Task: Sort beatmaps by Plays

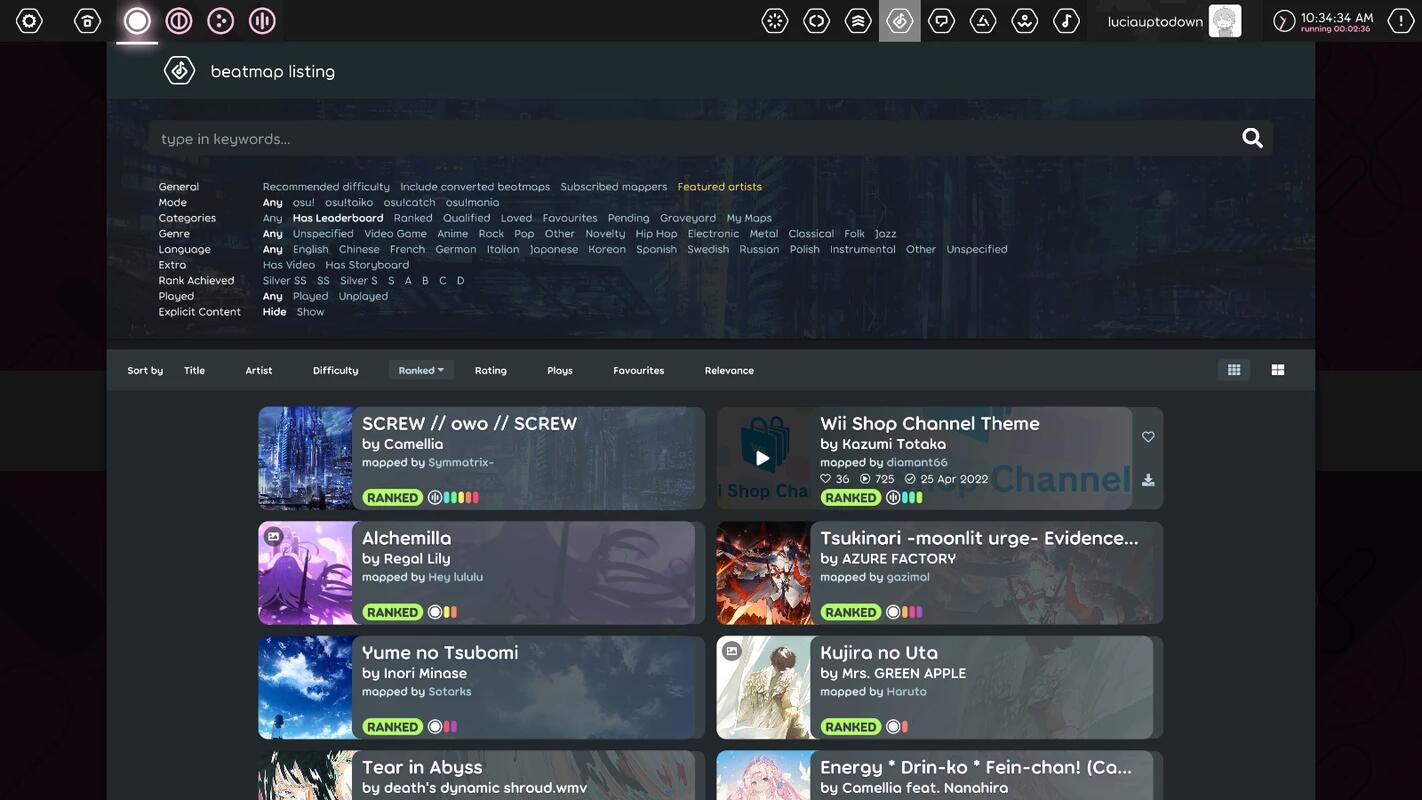Action: click(560, 371)
